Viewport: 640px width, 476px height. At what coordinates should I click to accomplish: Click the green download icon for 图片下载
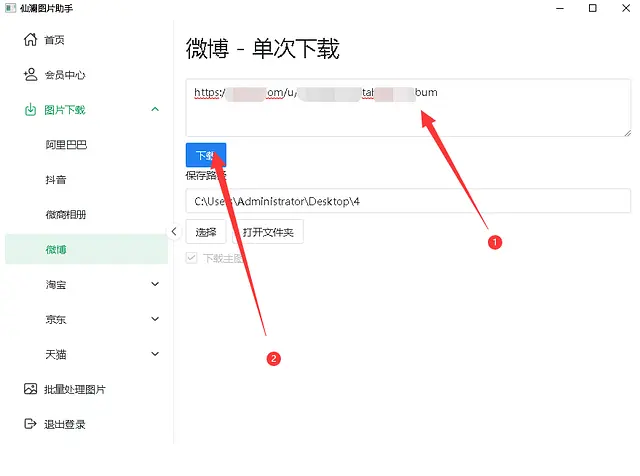31,109
